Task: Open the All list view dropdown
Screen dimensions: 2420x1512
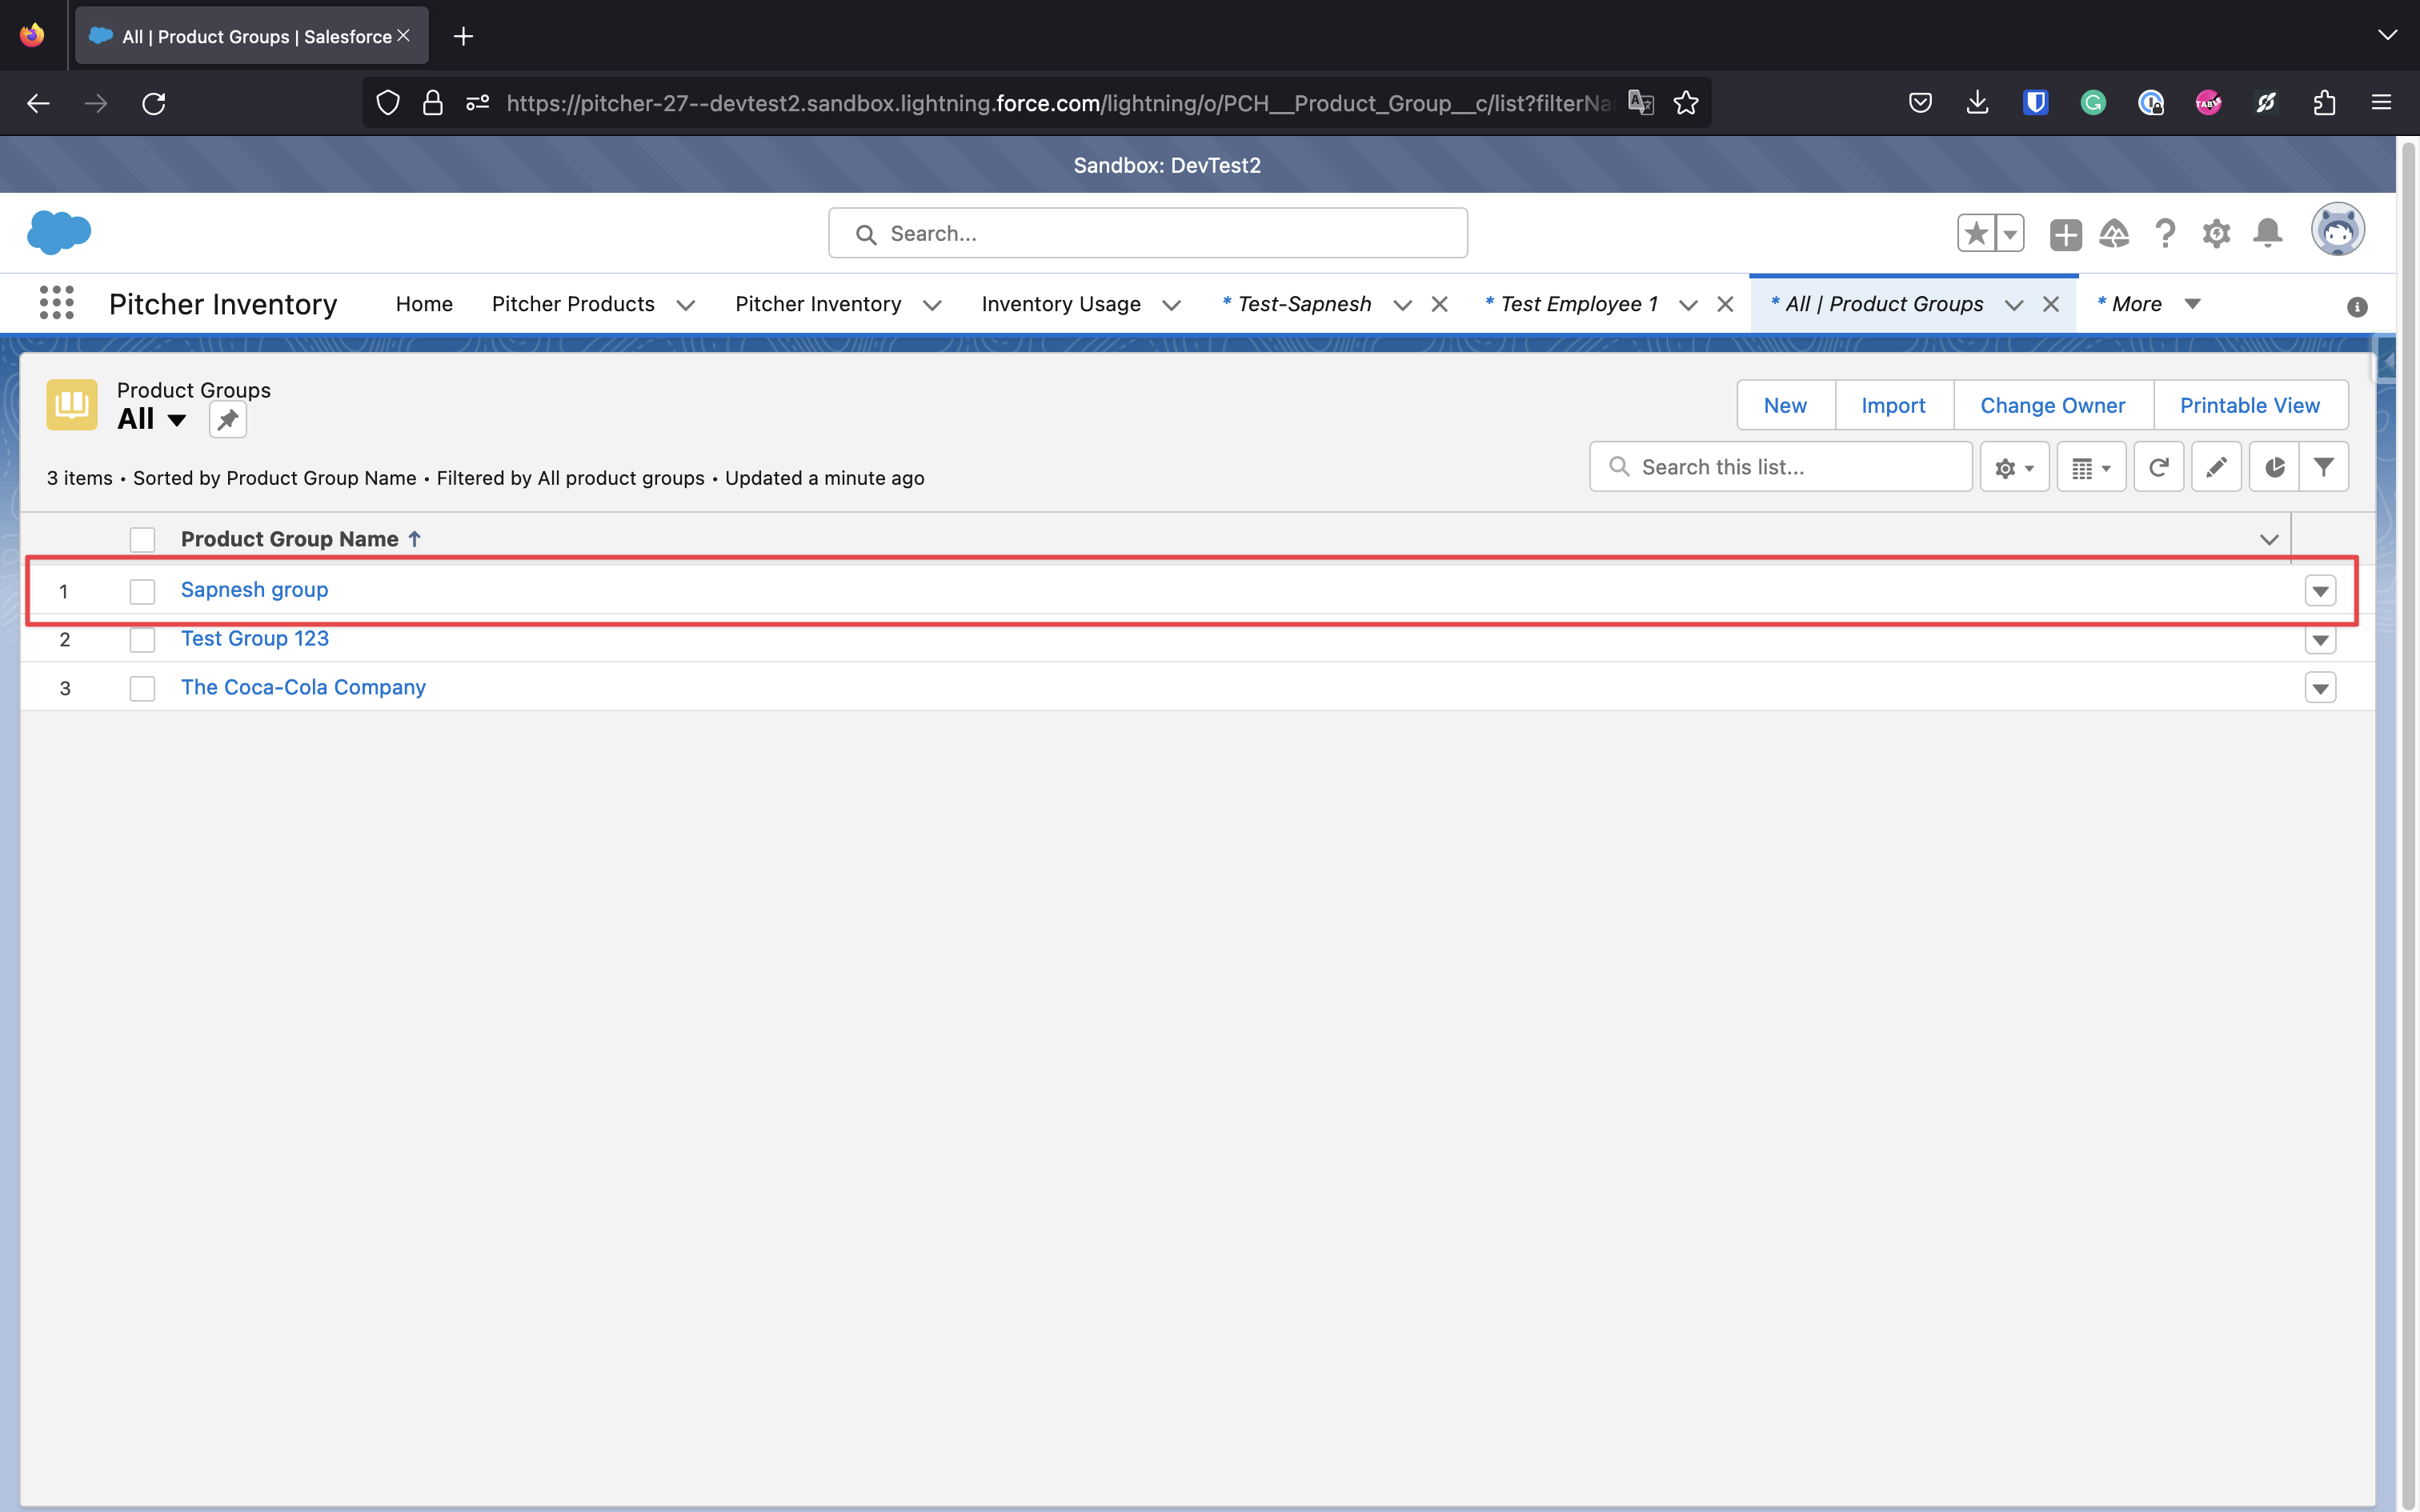Action: (x=177, y=420)
